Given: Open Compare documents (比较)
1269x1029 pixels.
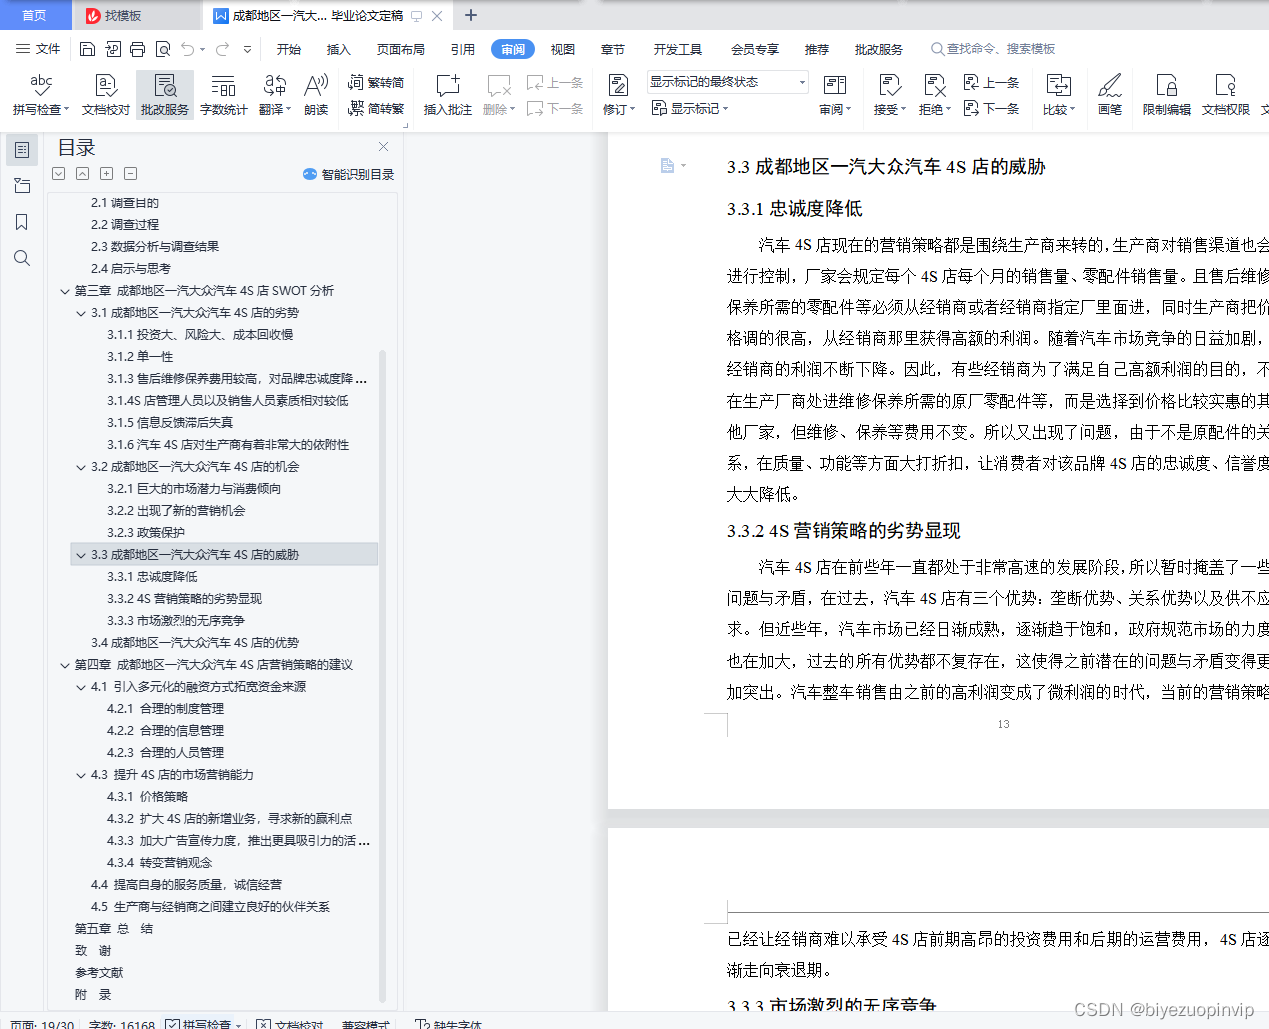Looking at the screenshot, I should click(x=1059, y=95).
